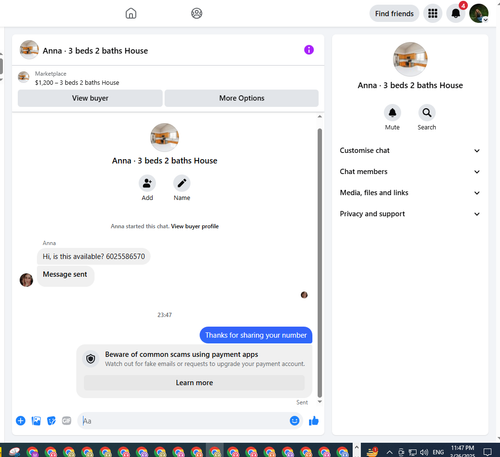Click chat scrollbar up arrow

(x=320, y=116)
